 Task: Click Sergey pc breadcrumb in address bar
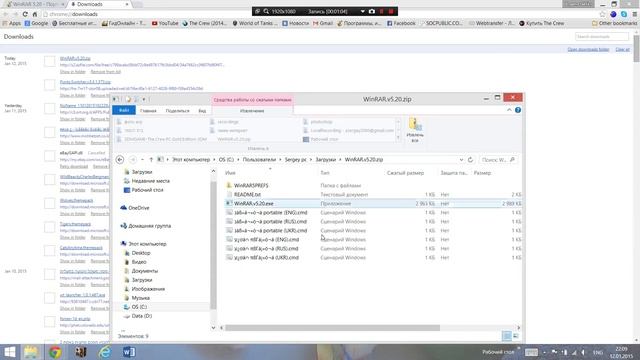tap(296, 160)
